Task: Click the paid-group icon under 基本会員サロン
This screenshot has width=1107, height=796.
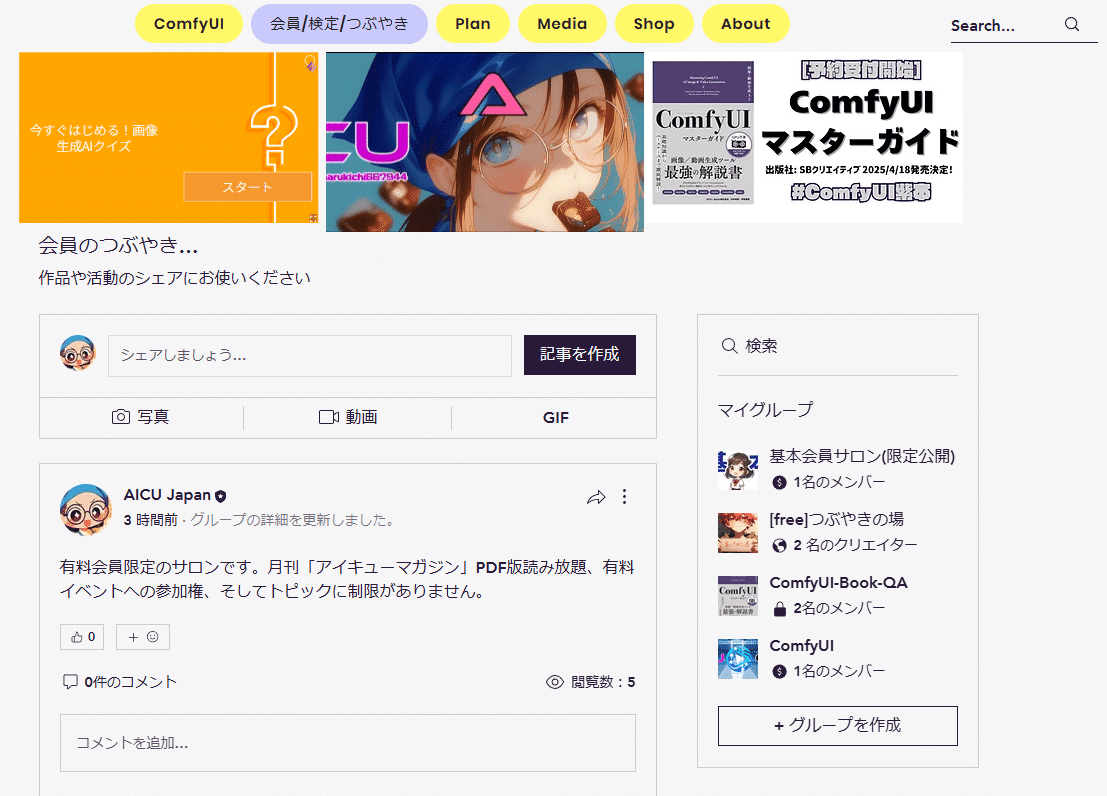Action: [779, 482]
